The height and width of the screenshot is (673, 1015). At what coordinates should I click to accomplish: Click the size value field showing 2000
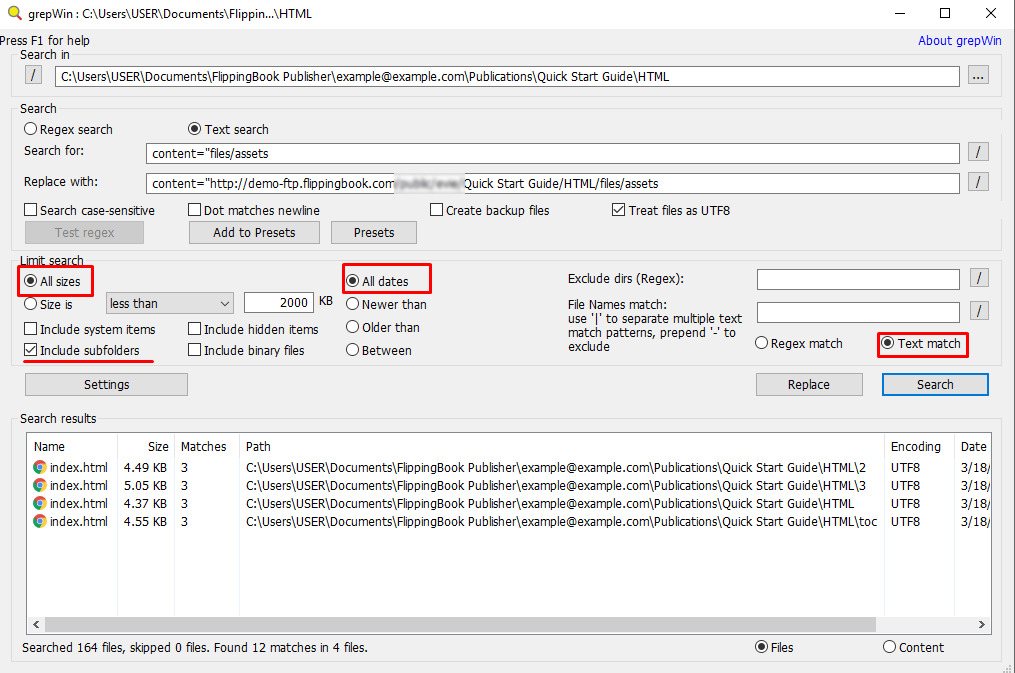279,302
